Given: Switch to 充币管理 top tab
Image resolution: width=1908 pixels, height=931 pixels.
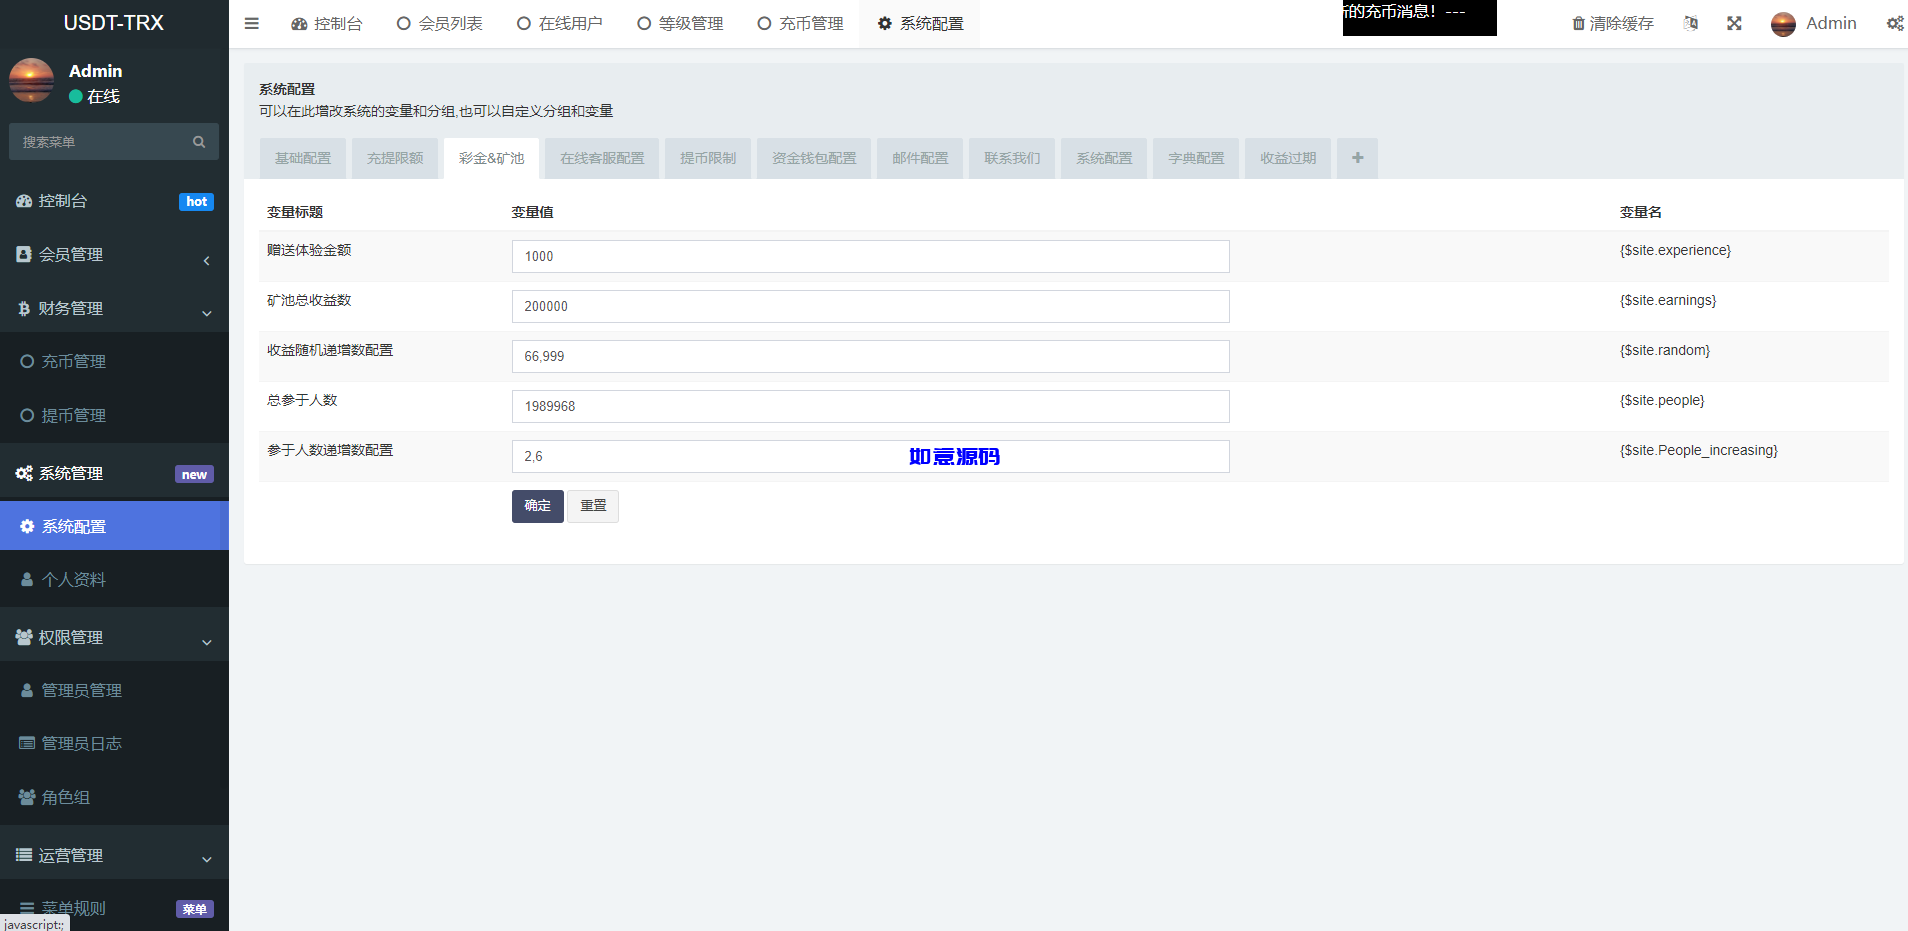Looking at the screenshot, I should 800,23.
